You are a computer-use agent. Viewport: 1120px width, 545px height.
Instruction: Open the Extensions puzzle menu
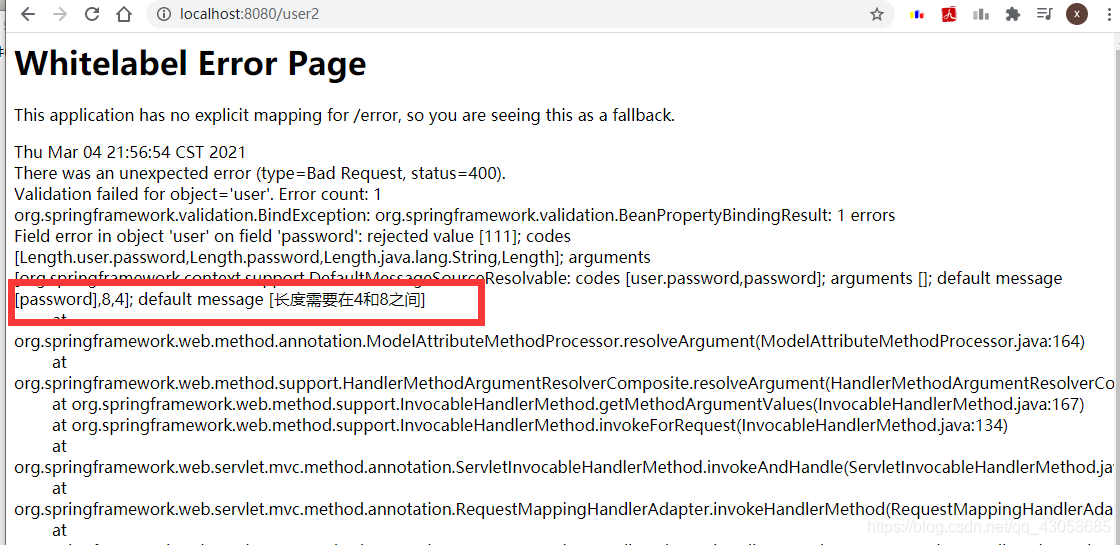(1012, 14)
